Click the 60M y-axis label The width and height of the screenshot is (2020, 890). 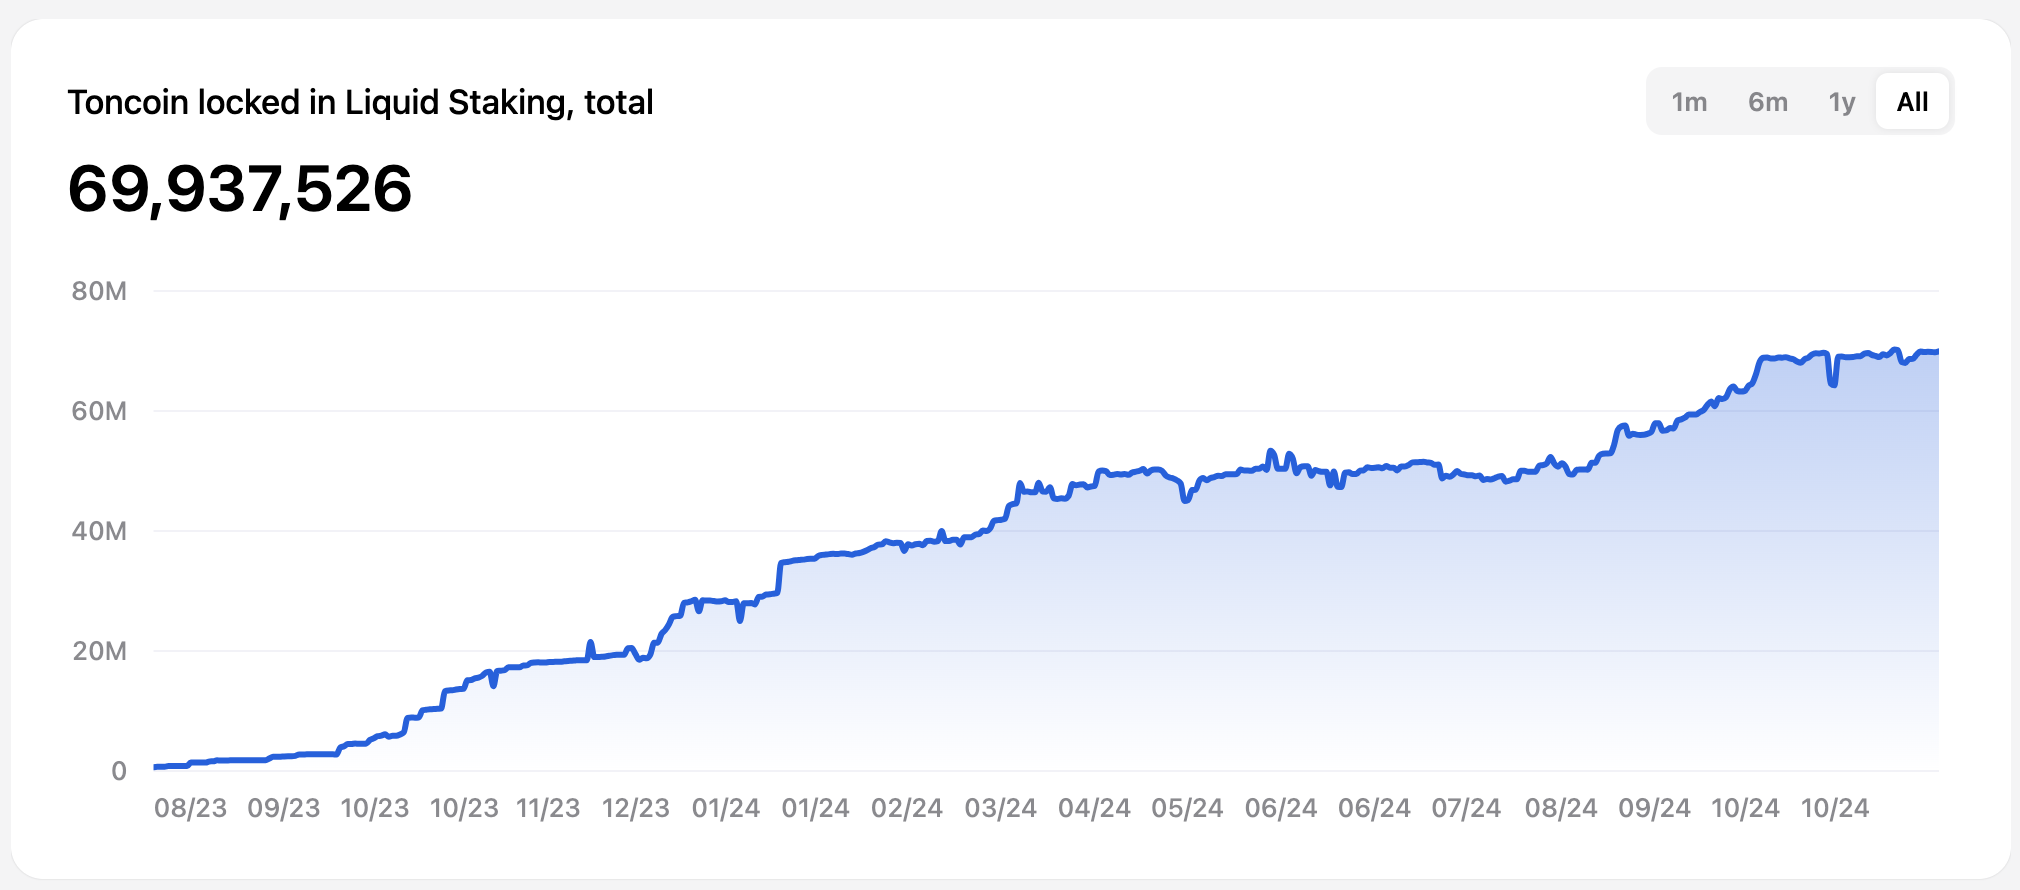pos(99,411)
